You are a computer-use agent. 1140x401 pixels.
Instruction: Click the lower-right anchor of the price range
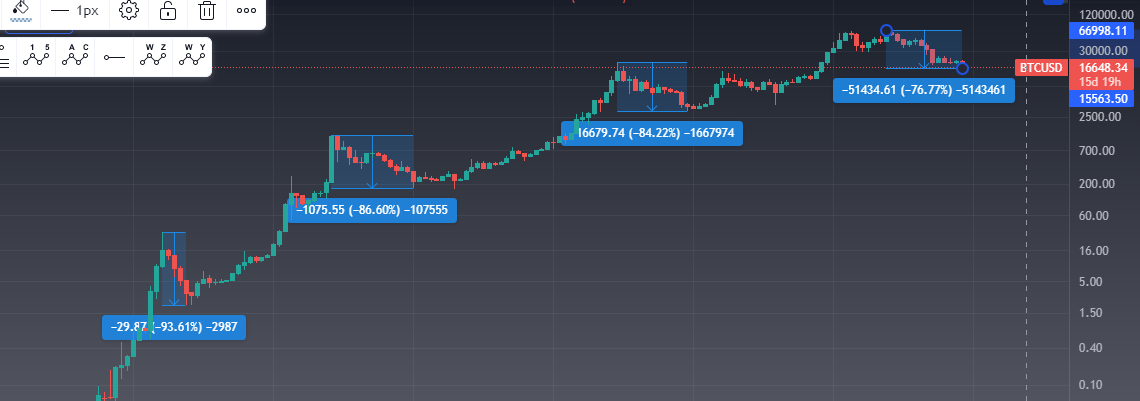point(962,68)
